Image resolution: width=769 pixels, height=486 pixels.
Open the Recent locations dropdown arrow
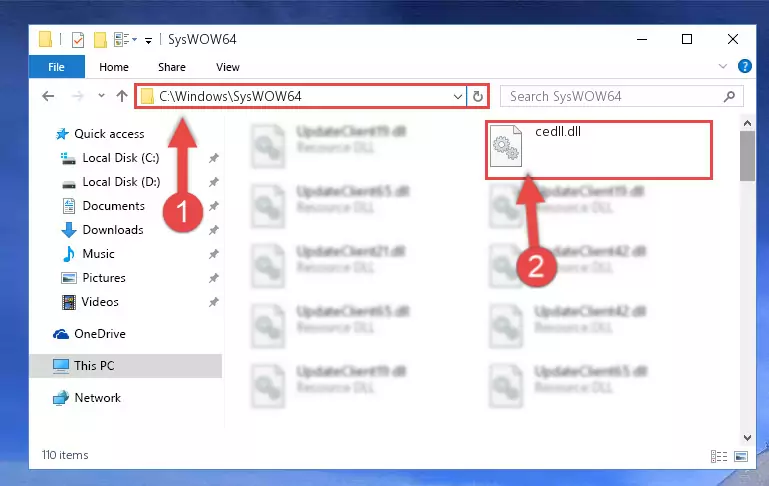(x=101, y=96)
